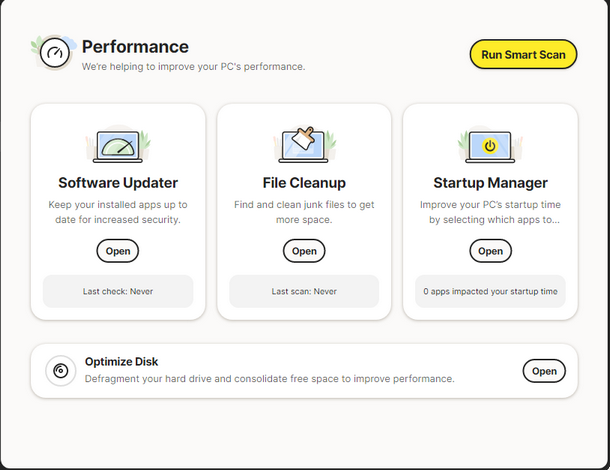Click the "Find and clean junk files" description

tap(304, 212)
